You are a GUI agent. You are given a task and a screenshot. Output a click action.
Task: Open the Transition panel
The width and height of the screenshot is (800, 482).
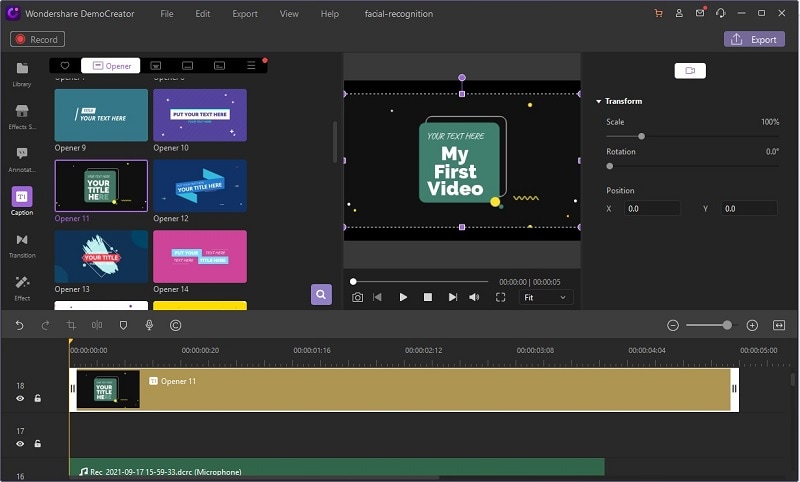[22, 245]
